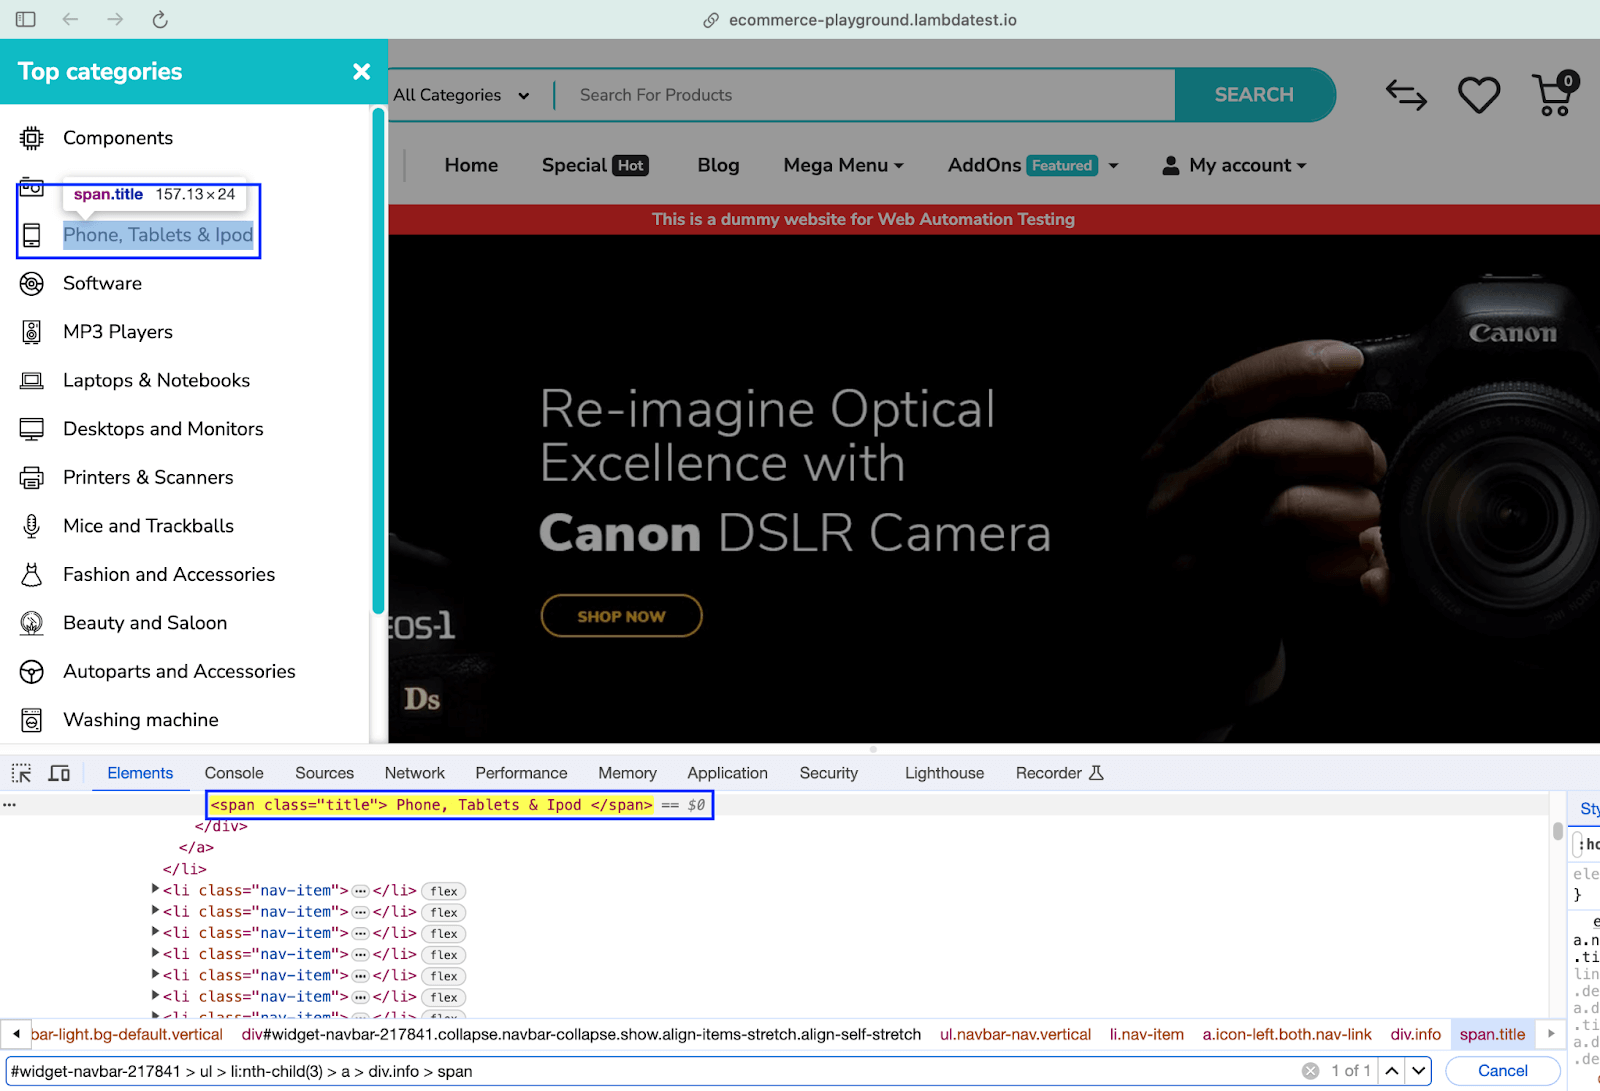Image resolution: width=1600 pixels, height=1091 pixels.
Task: Click the compare arrows icon
Action: pos(1406,96)
